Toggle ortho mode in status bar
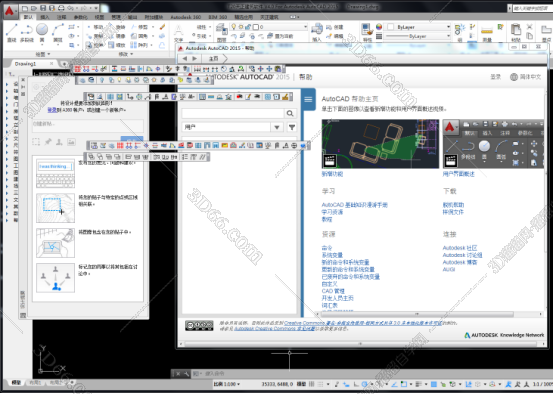The width and height of the screenshot is (553, 394). [x=356, y=384]
